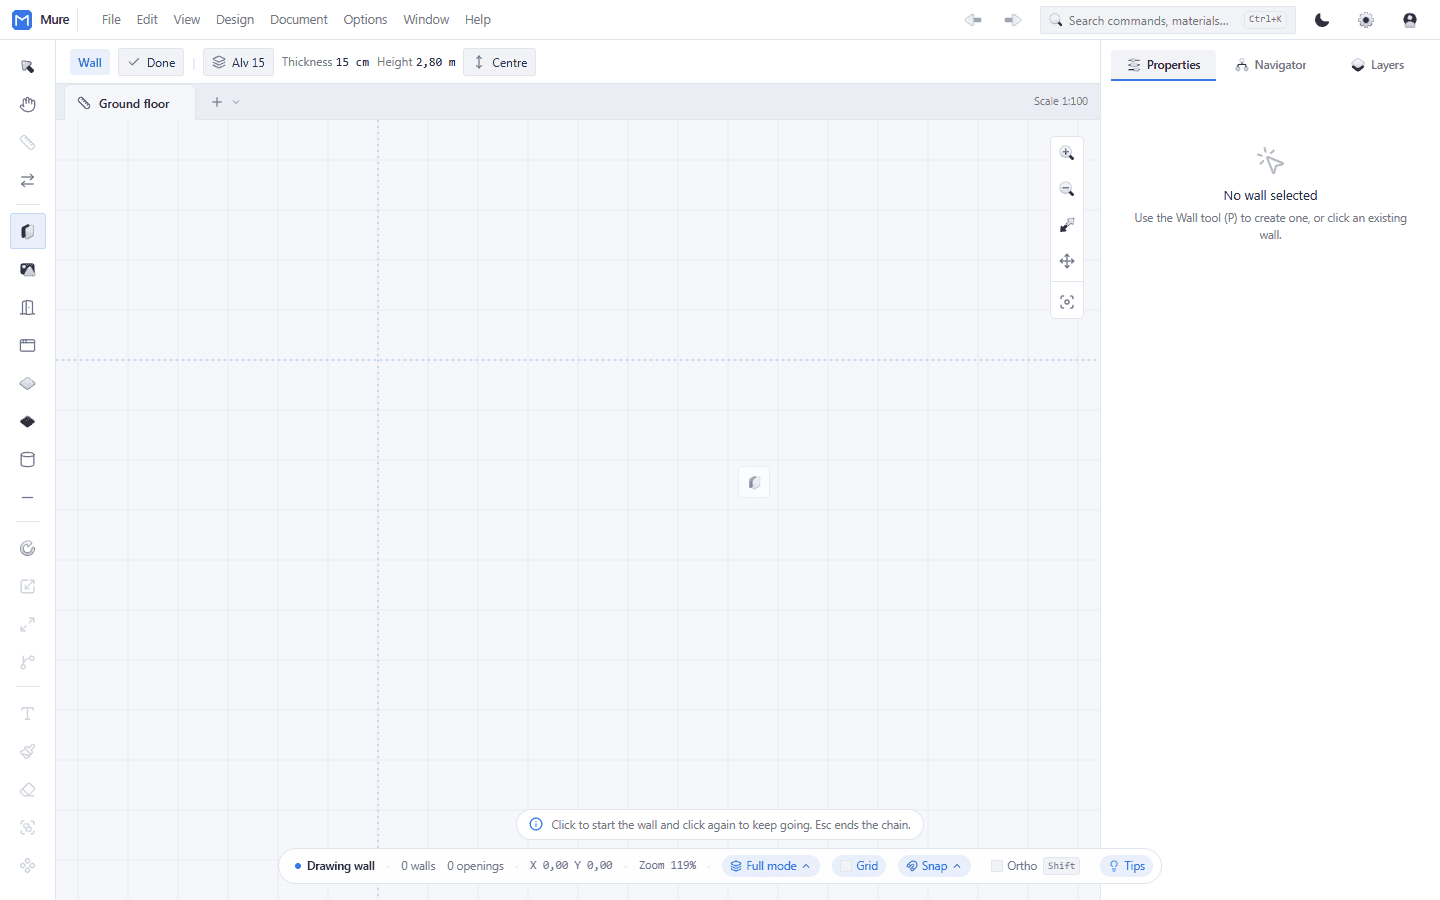Screen dimensions: 1440x900
Task: Select the arrow selection tool
Action: pyautogui.click(x=28, y=67)
